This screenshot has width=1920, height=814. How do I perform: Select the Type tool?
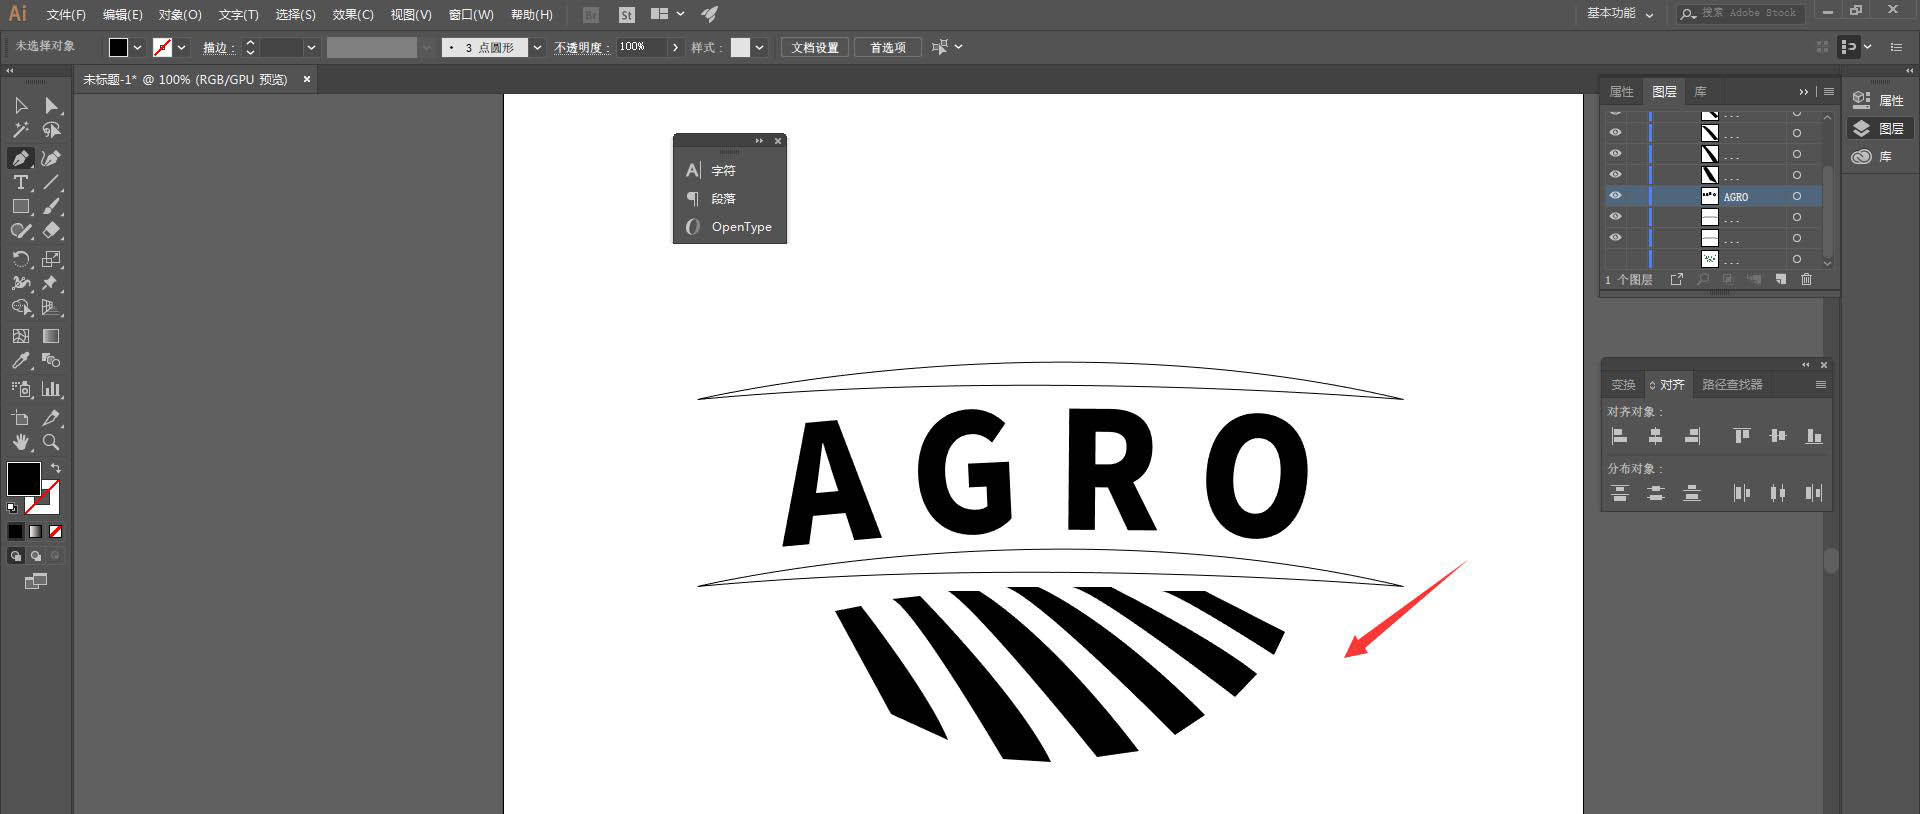coord(20,182)
